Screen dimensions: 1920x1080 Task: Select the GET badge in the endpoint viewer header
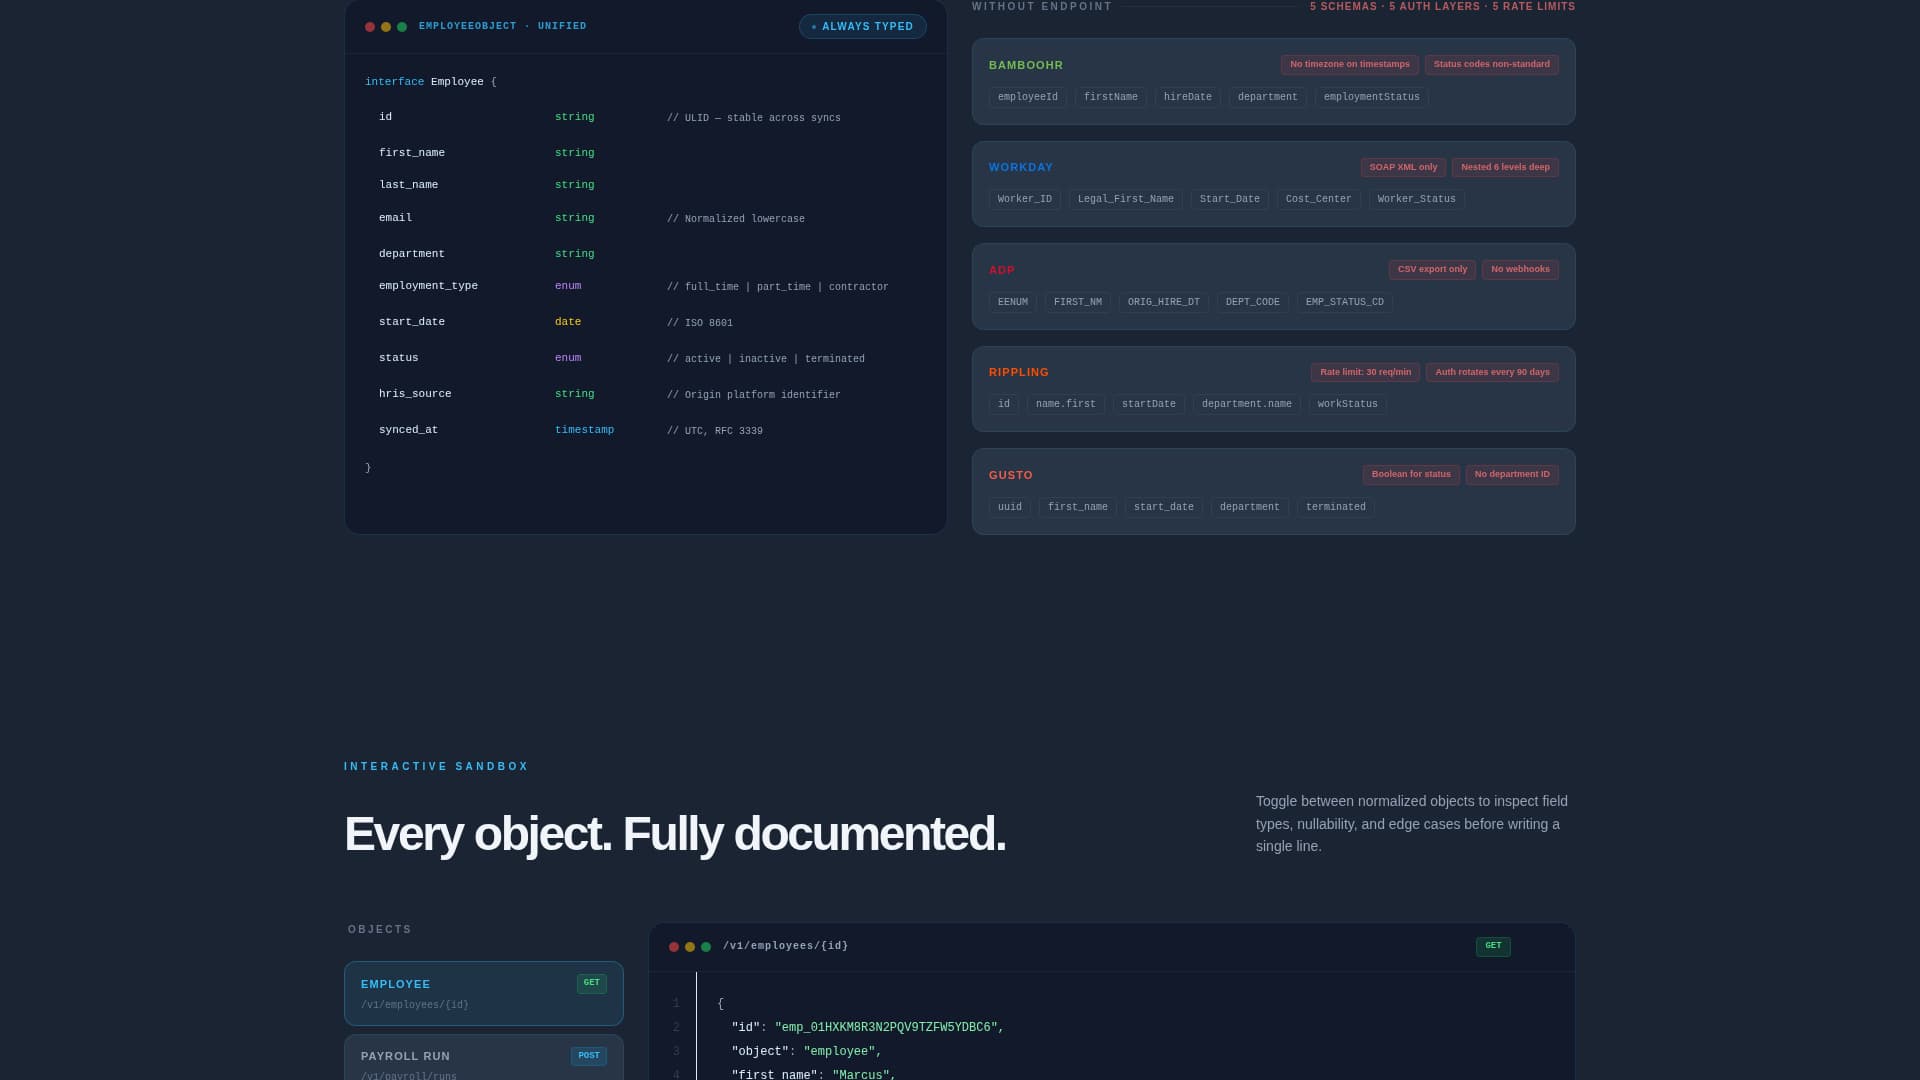(x=1493, y=945)
